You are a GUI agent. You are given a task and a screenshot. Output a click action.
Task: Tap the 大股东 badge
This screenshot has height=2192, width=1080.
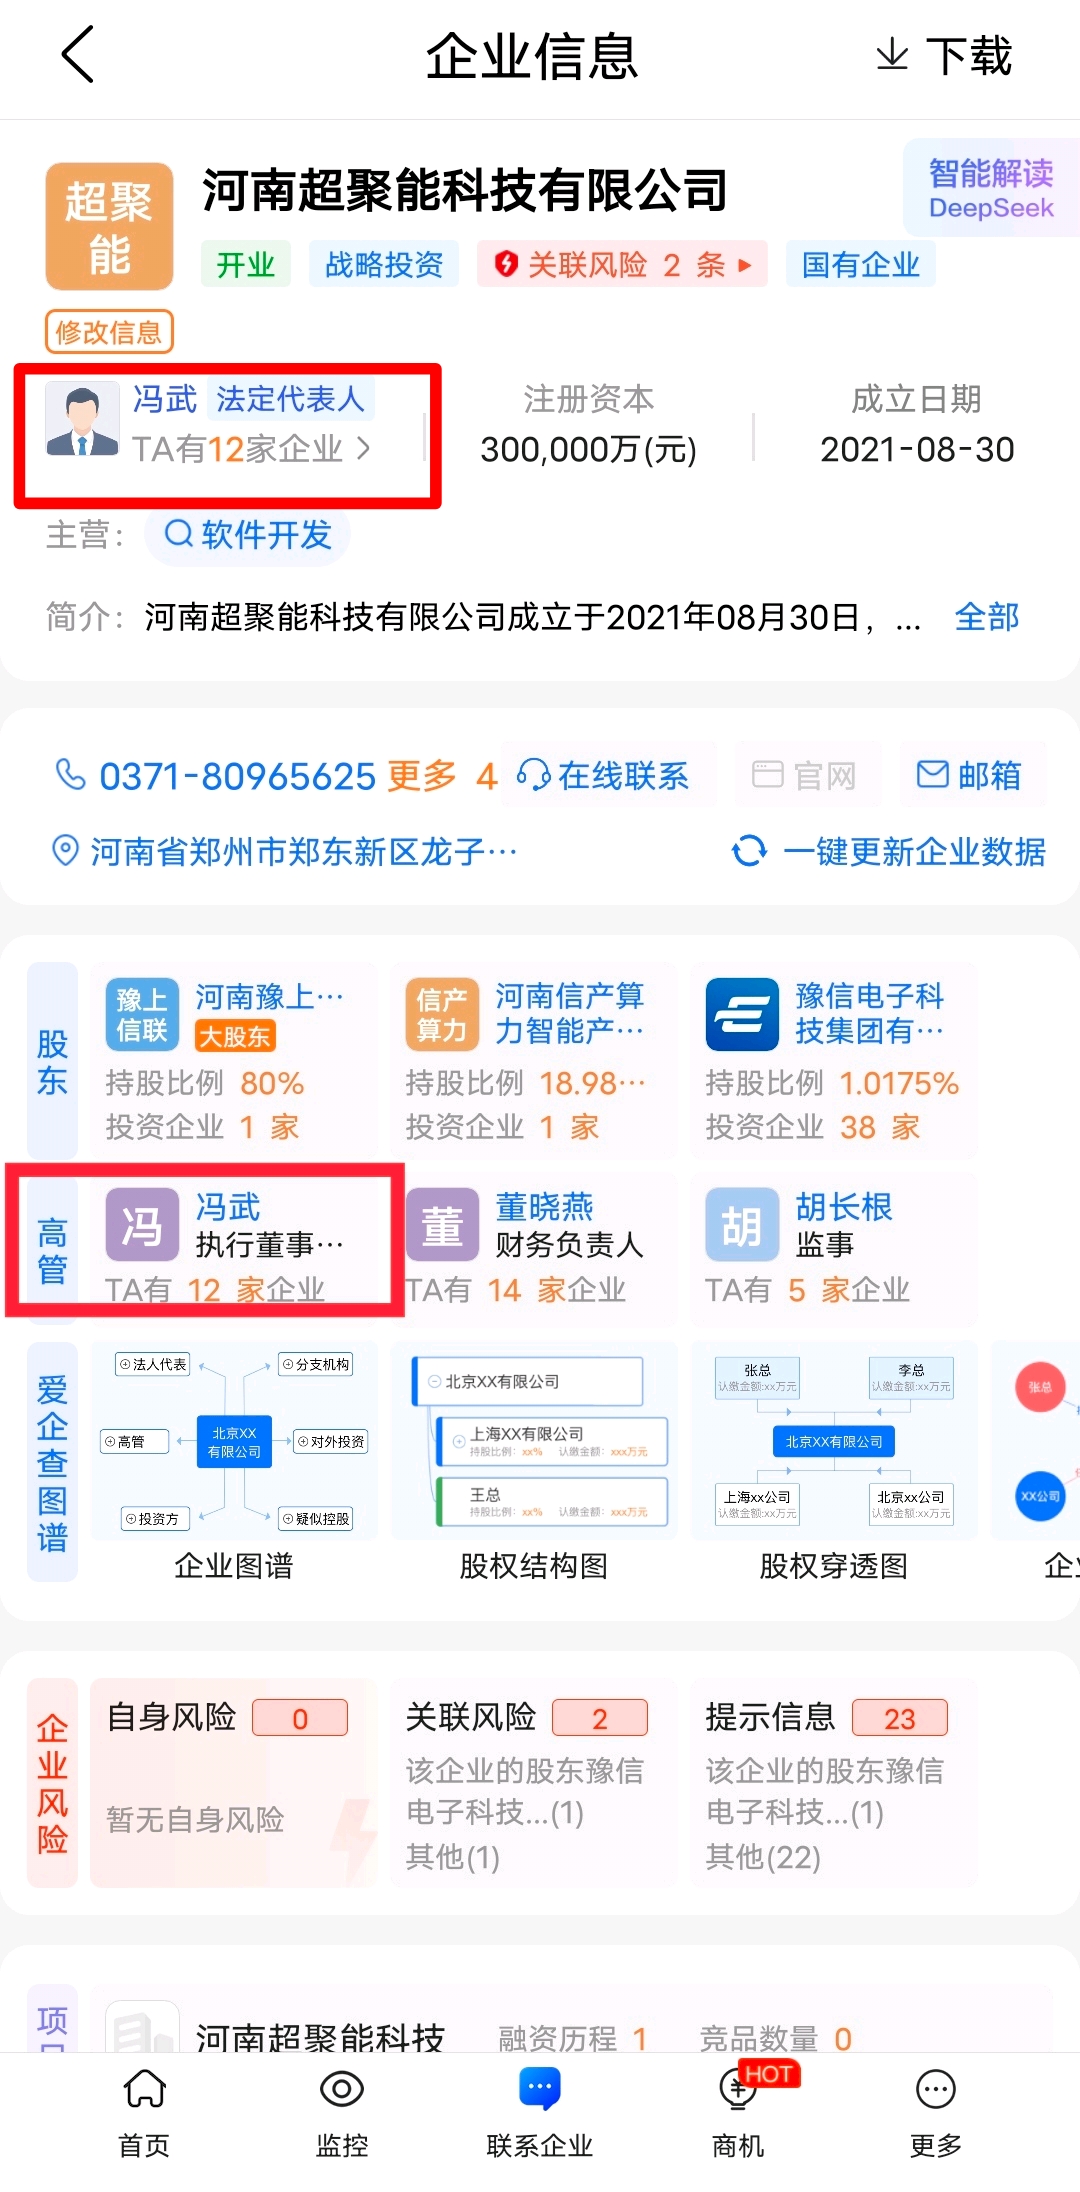[x=234, y=1036]
